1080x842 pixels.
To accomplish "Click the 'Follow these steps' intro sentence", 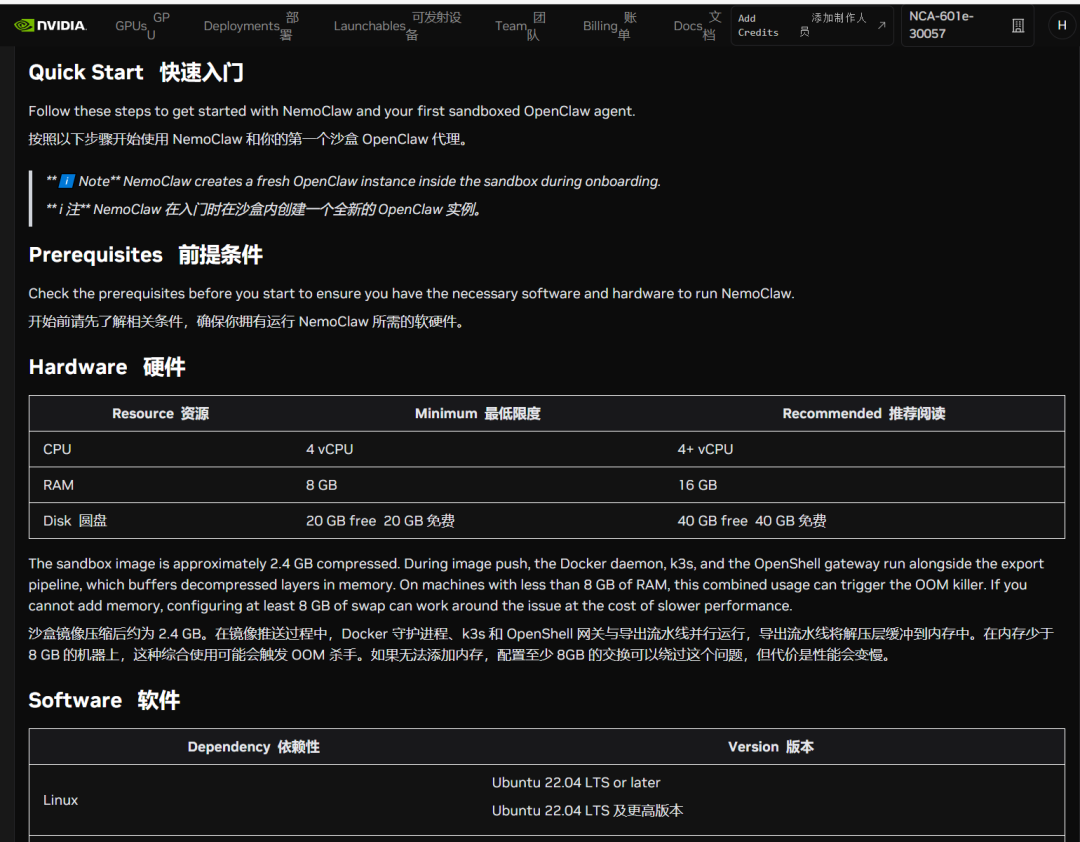I will 332,111.
